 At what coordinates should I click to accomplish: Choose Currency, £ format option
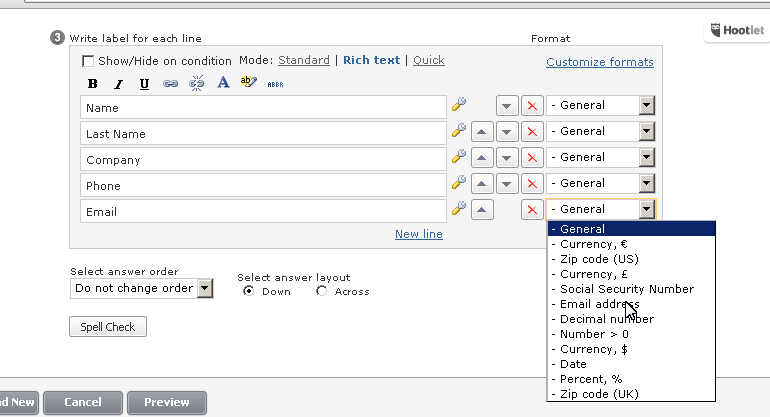coord(632,274)
